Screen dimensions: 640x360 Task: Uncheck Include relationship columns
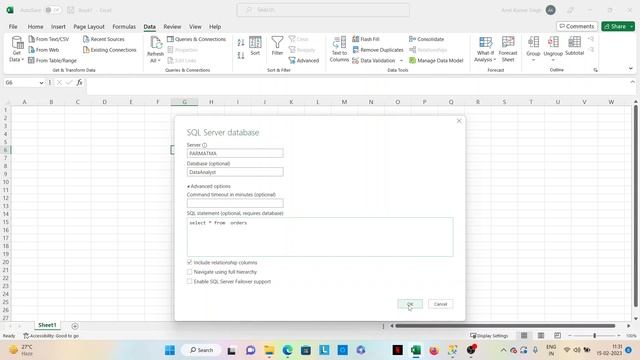click(x=189, y=262)
